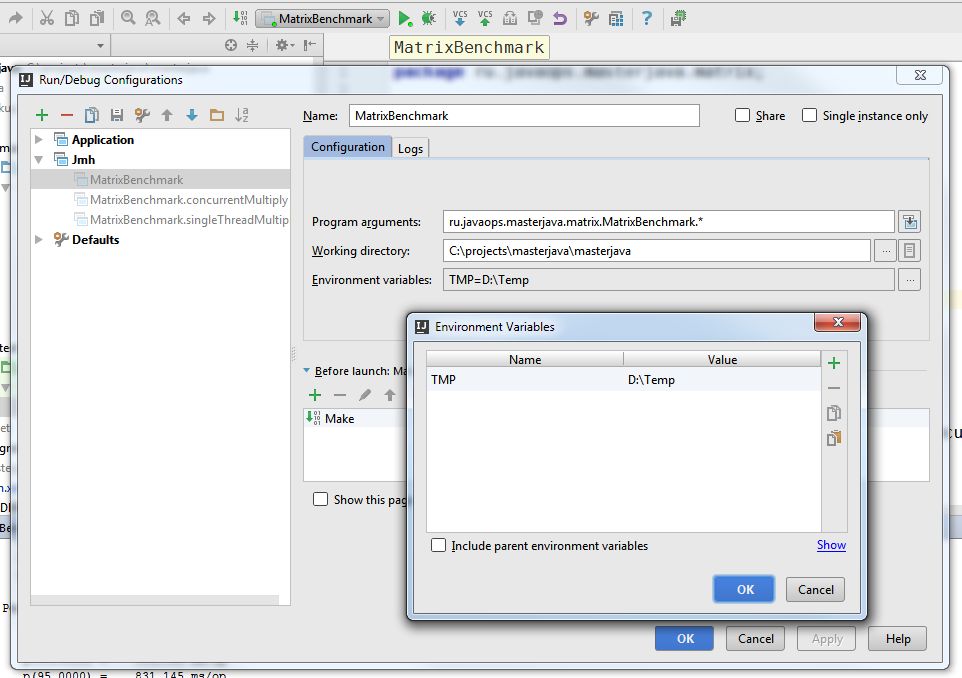Paste environment variables icon

(834, 438)
